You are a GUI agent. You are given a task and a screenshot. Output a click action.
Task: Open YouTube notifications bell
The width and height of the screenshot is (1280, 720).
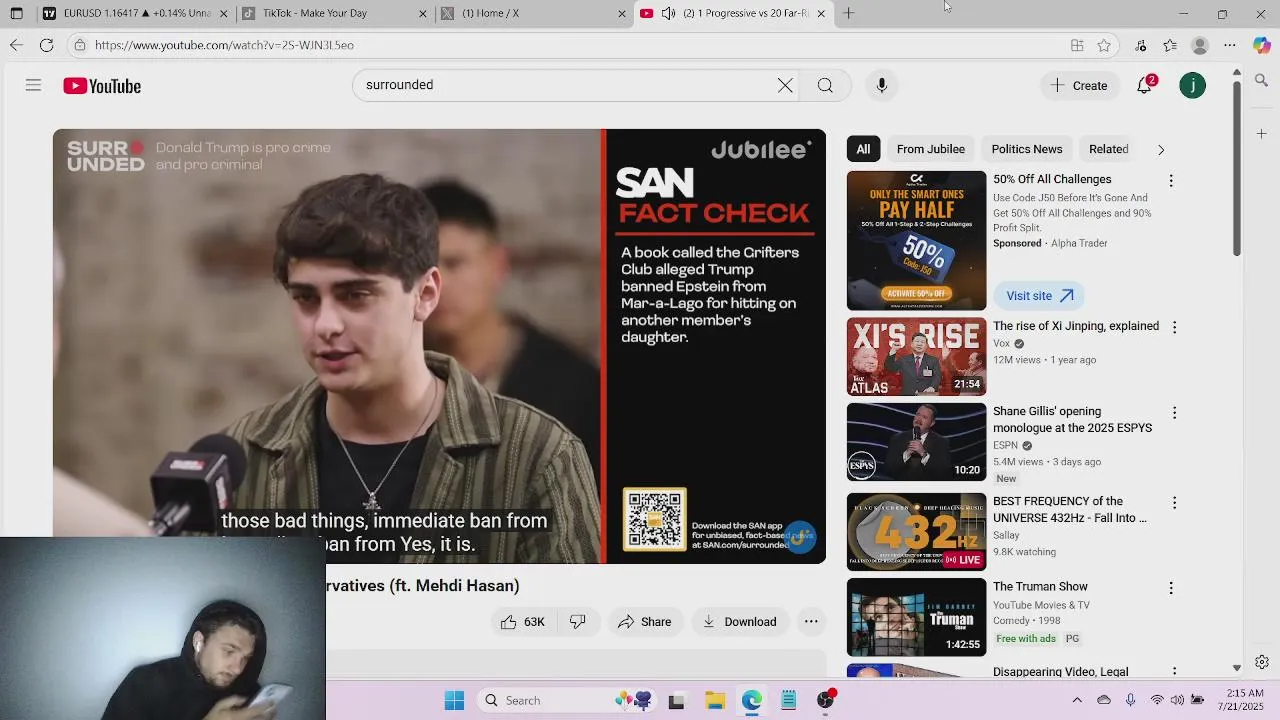point(1145,85)
